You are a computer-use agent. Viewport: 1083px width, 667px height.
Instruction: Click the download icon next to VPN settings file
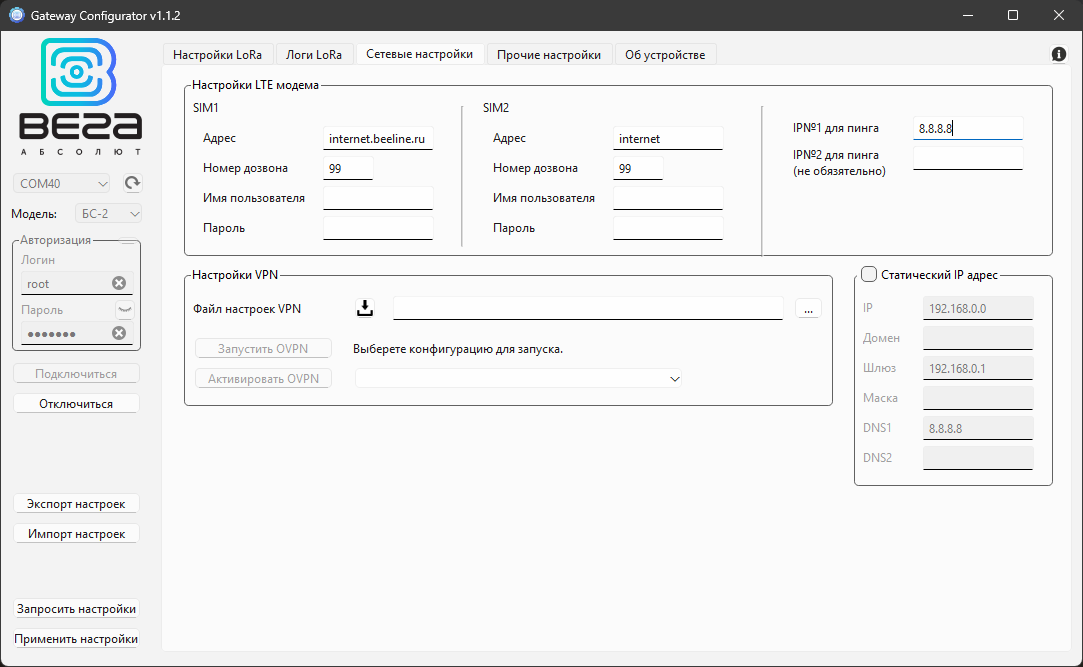(365, 307)
